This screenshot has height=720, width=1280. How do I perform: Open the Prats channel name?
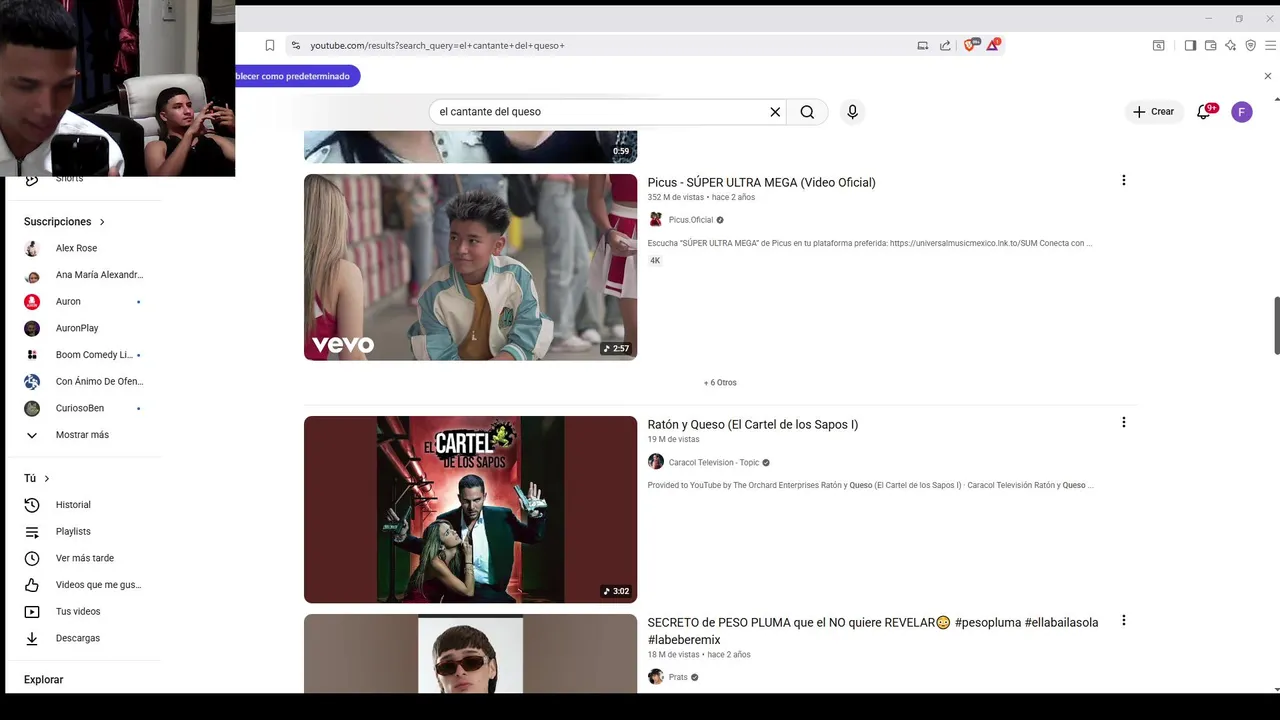(678, 677)
